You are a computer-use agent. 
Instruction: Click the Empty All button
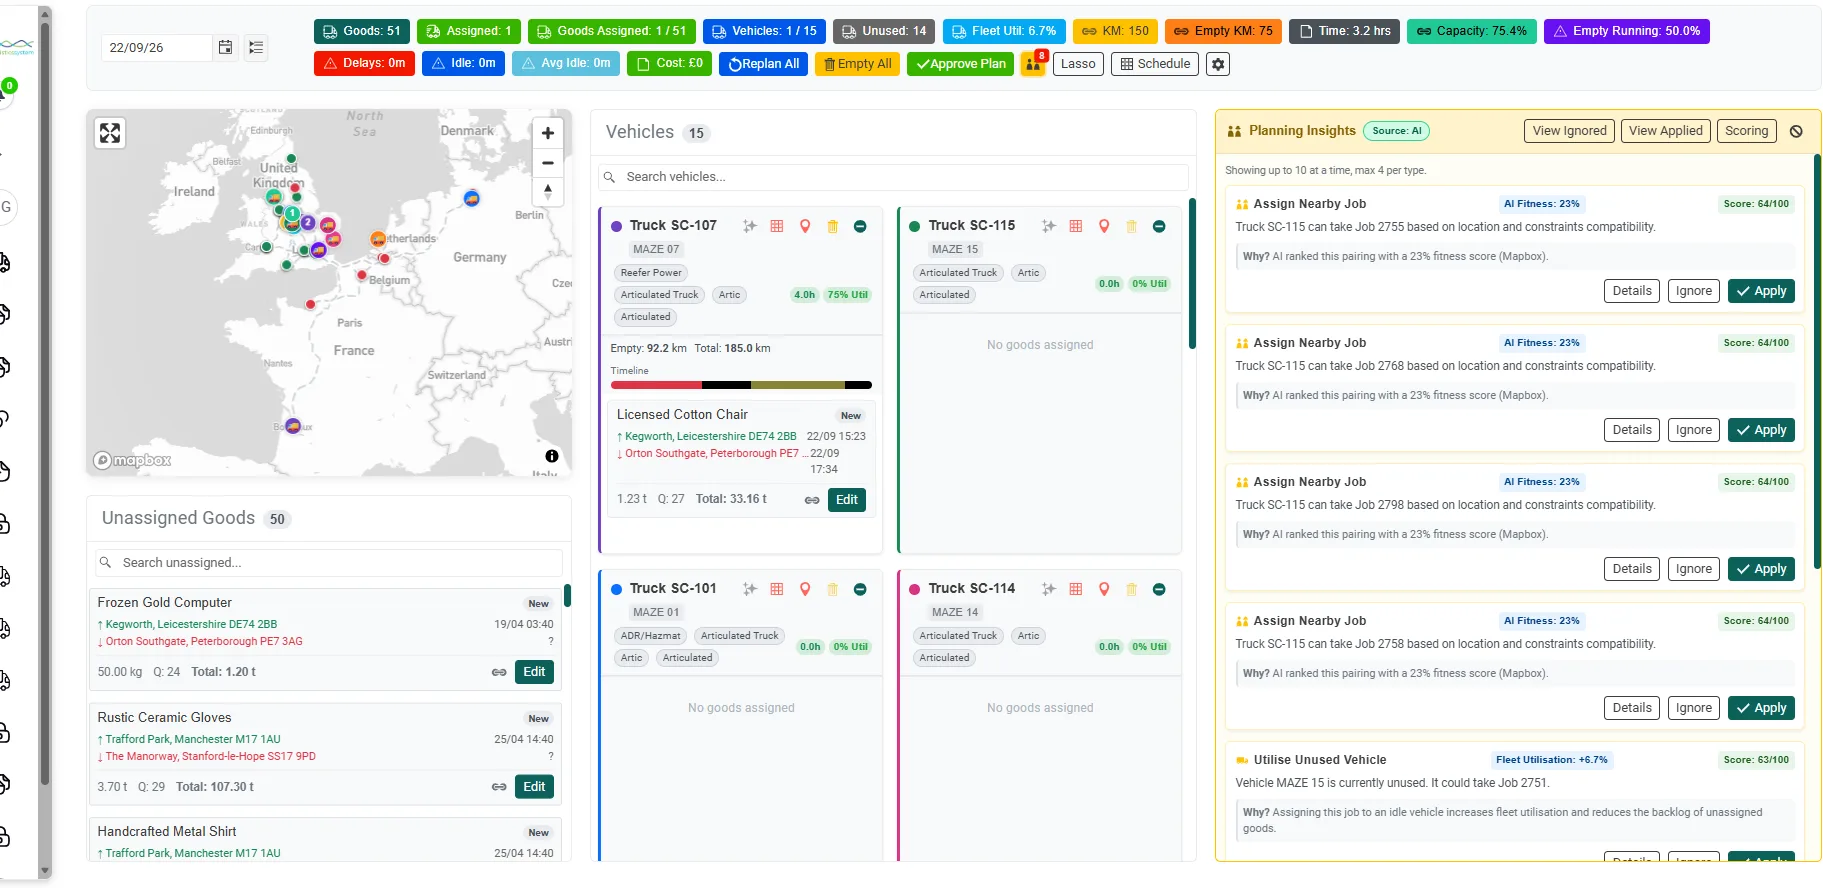click(857, 64)
